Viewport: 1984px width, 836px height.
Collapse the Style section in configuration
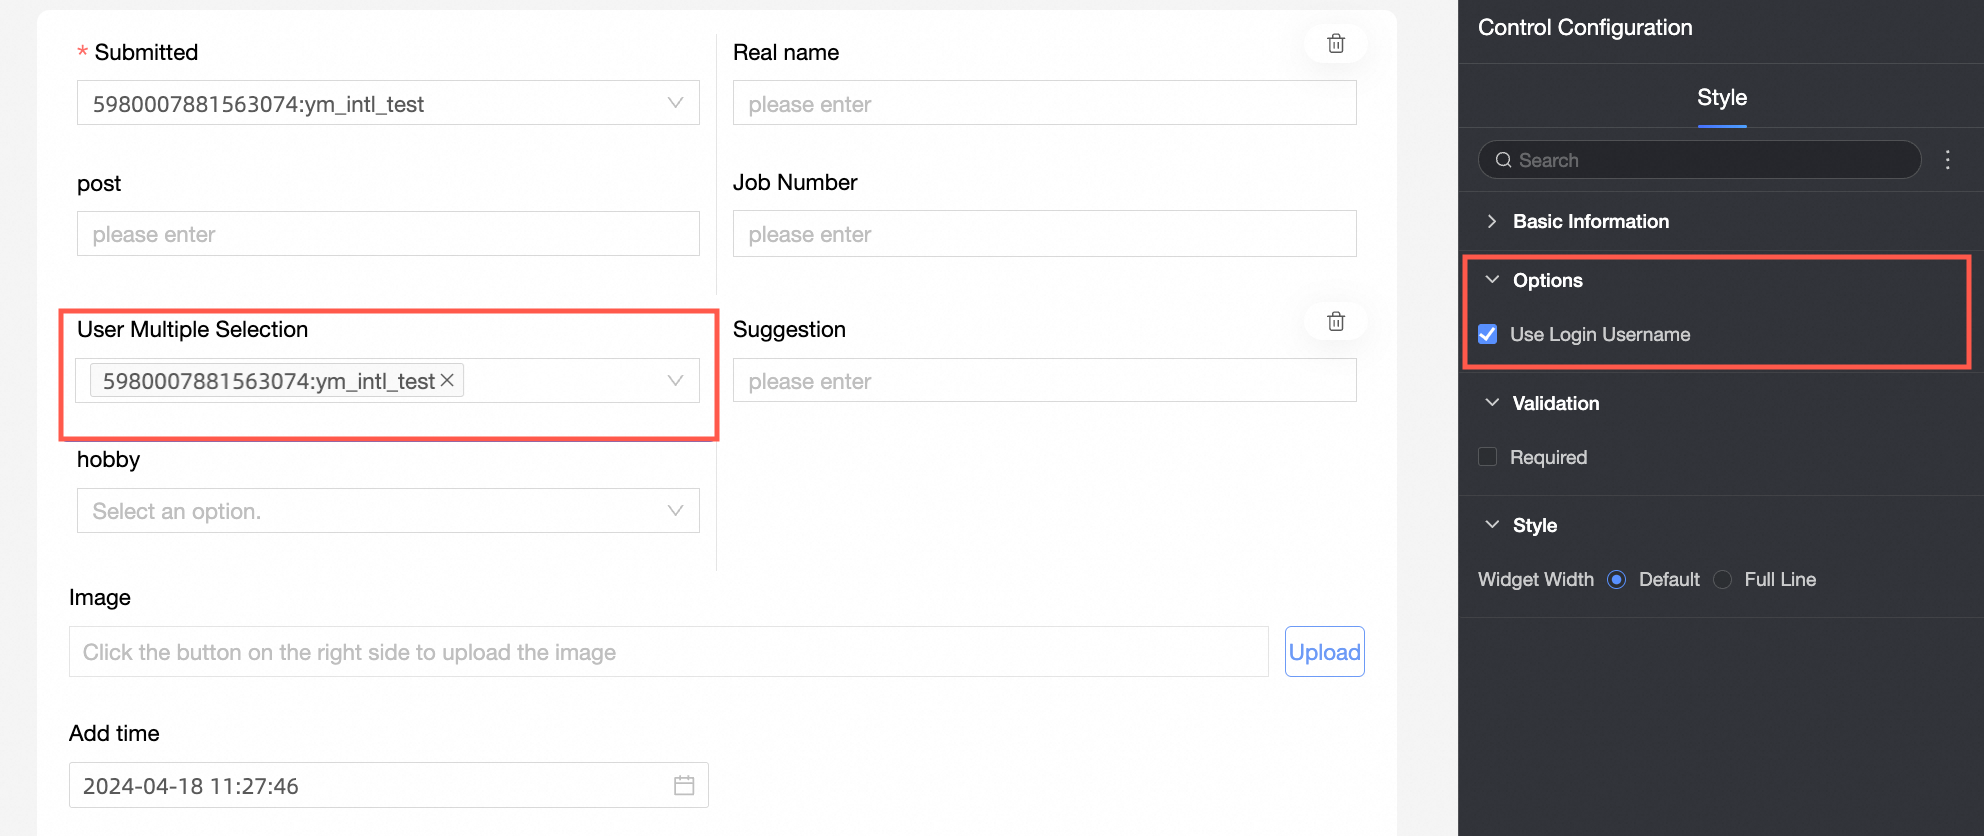click(x=1492, y=525)
